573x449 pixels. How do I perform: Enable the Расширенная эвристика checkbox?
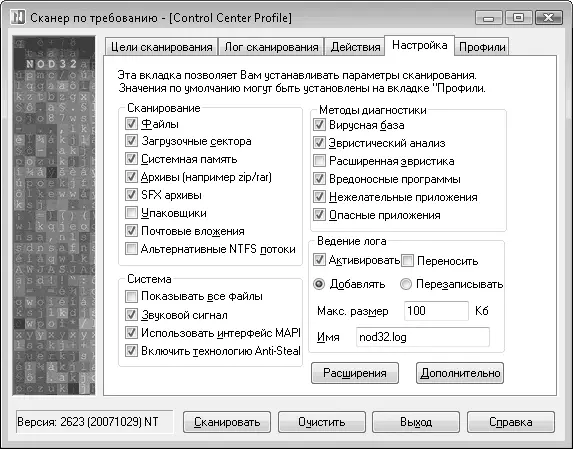(x=319, y=161)
